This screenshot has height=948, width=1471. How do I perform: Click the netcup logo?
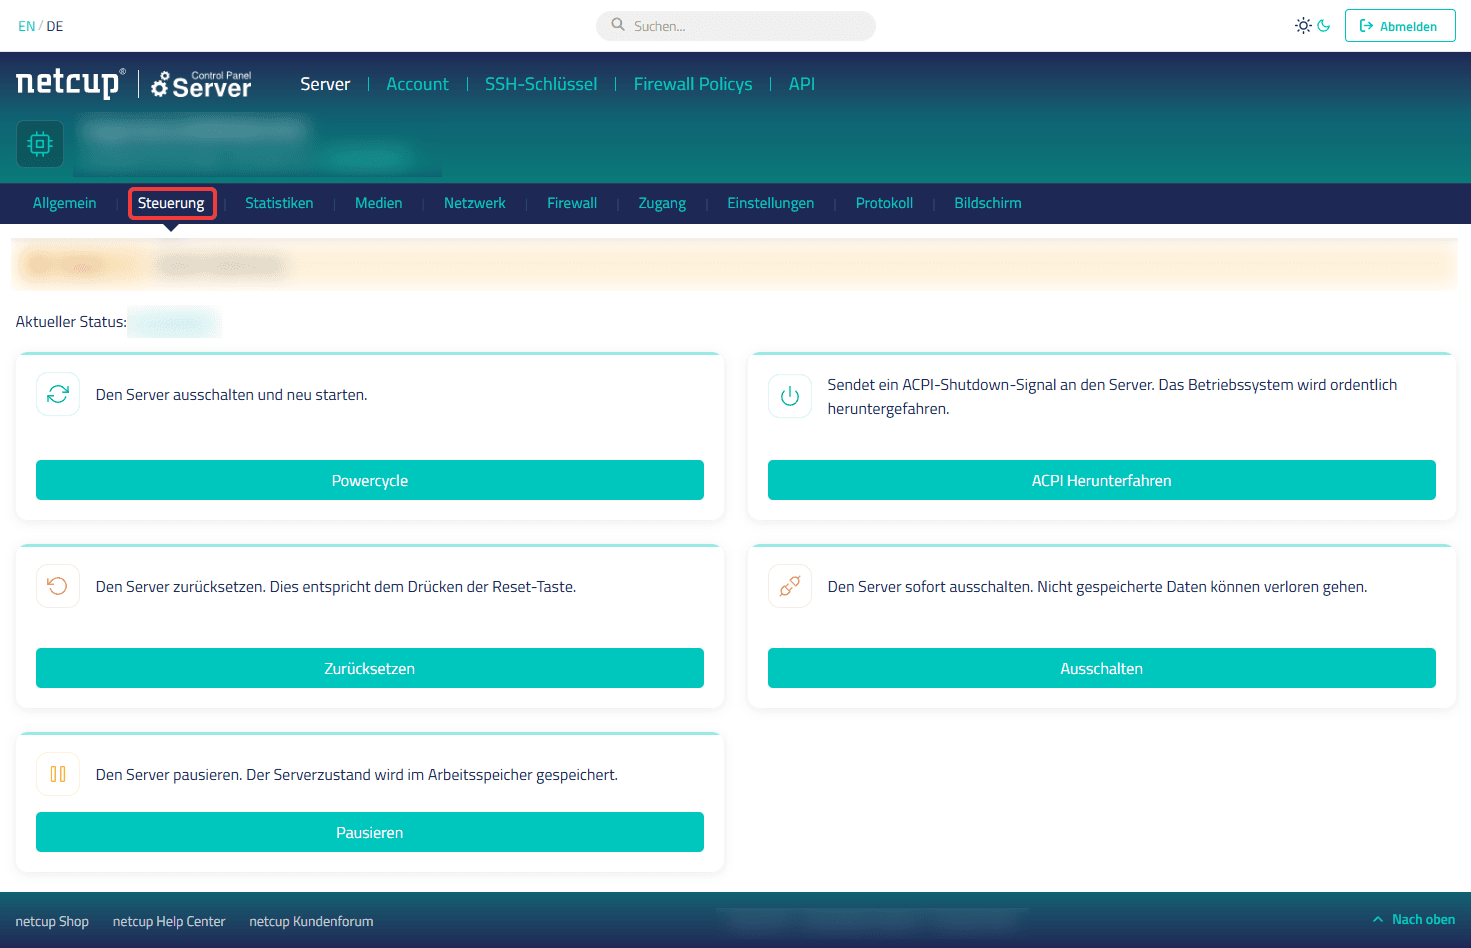click(70, 83)
